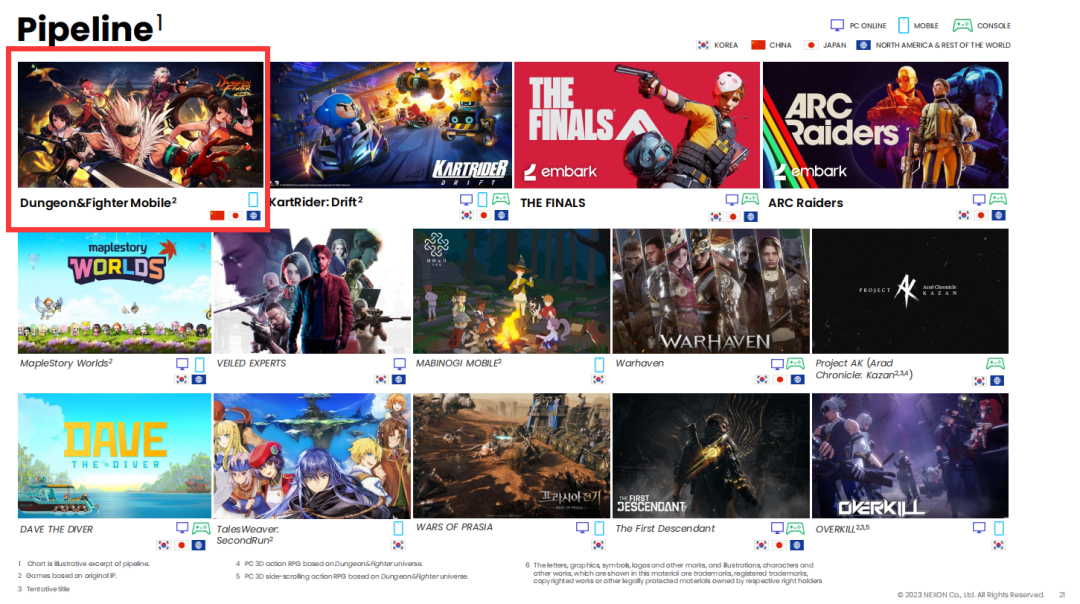Click the globe icon for North America legend
This screenshot has width=1080, height=604.
pyautogui.click(x=863, y=45)
